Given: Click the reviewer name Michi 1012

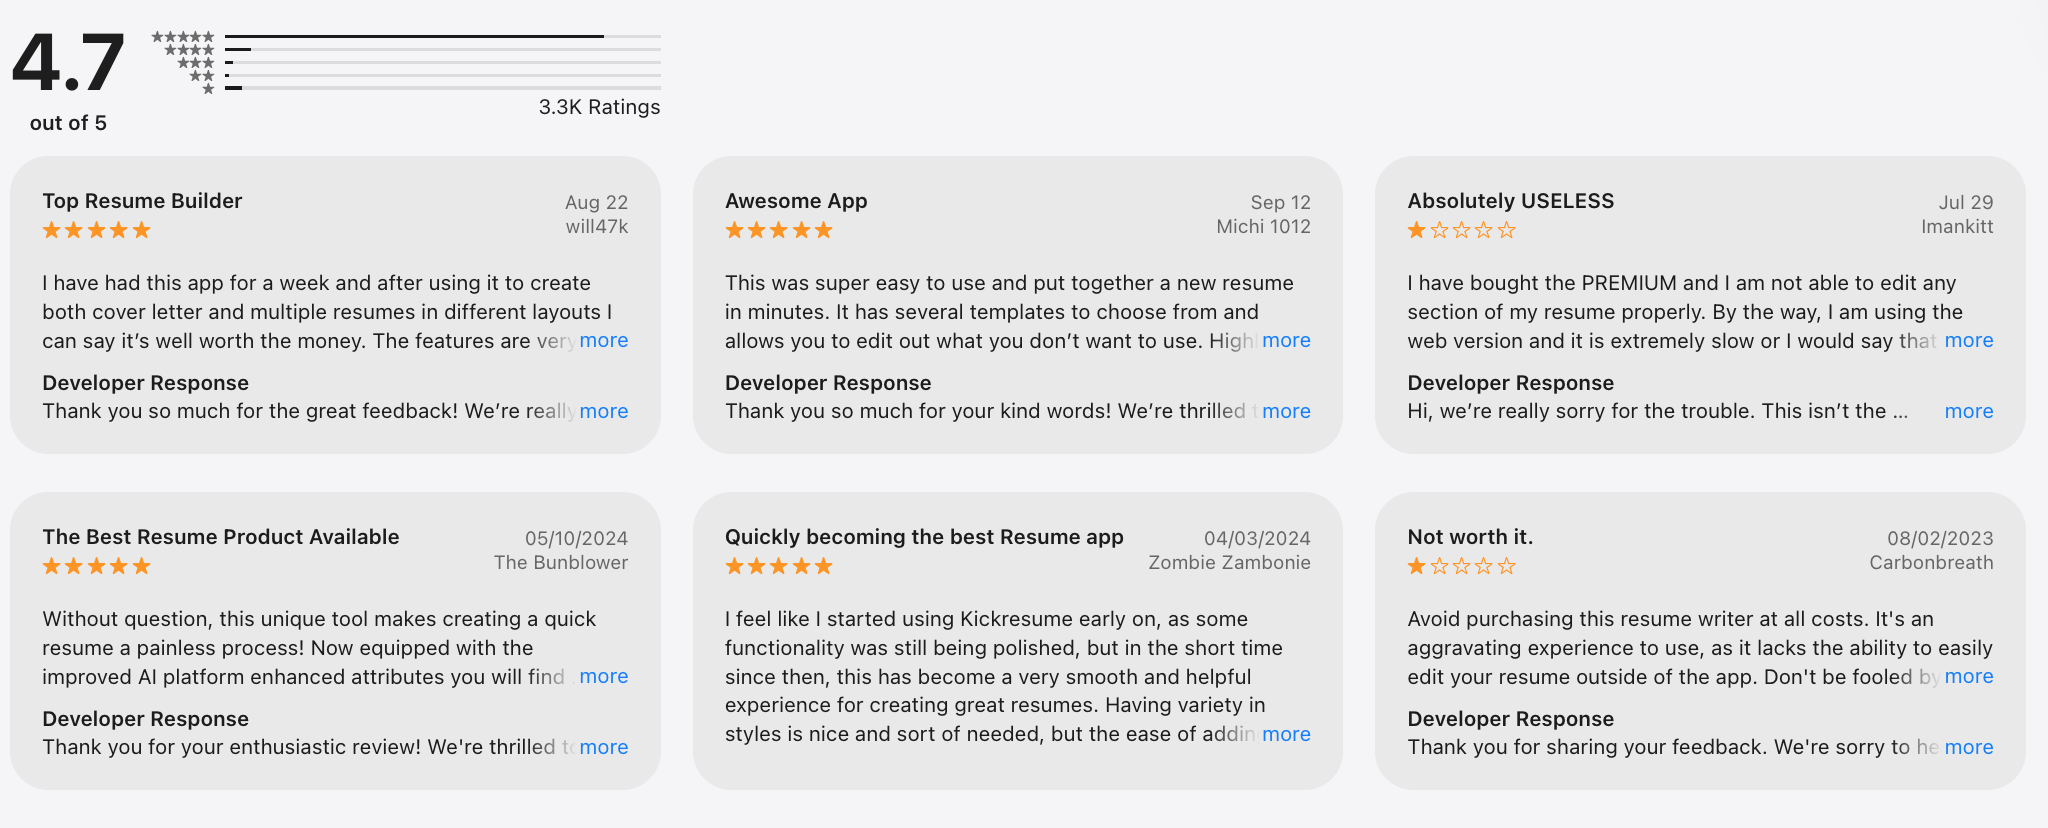Looking at the screenshot, I should click(1264, 226).
